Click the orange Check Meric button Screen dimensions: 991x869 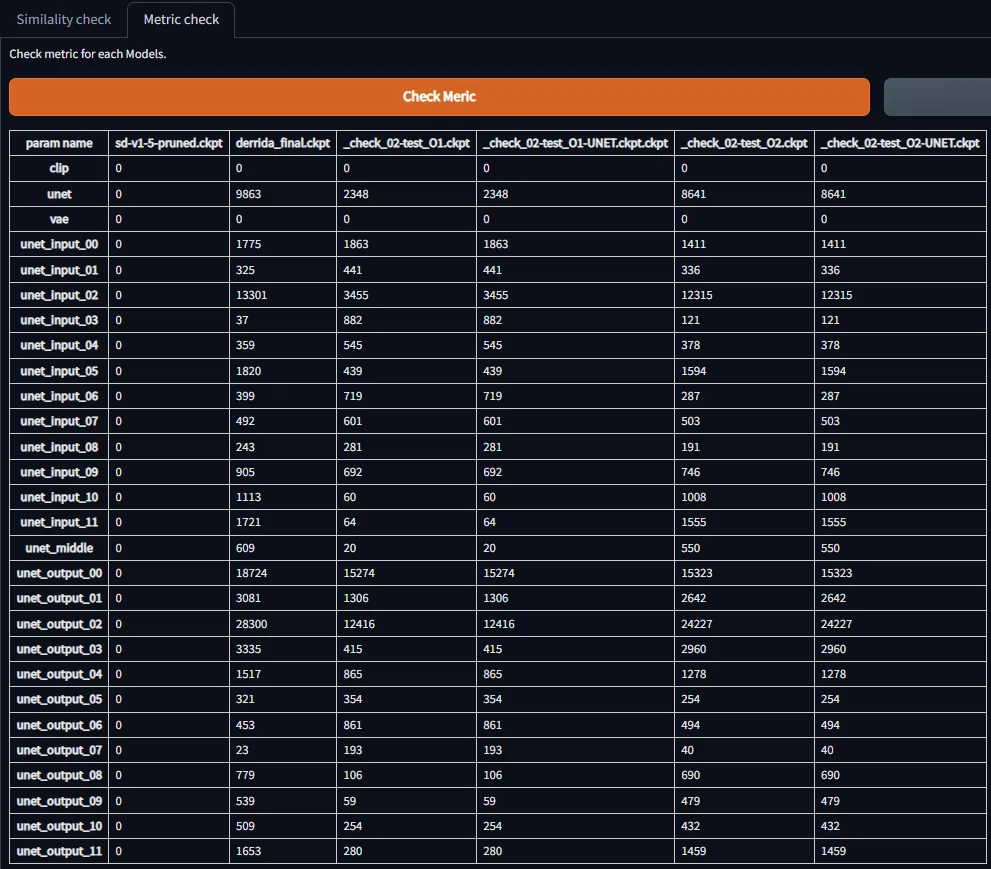tap(439, 97)
